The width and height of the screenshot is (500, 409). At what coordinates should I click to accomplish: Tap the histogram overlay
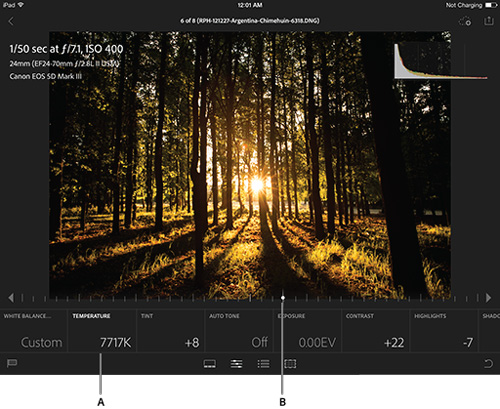(441, 61)
